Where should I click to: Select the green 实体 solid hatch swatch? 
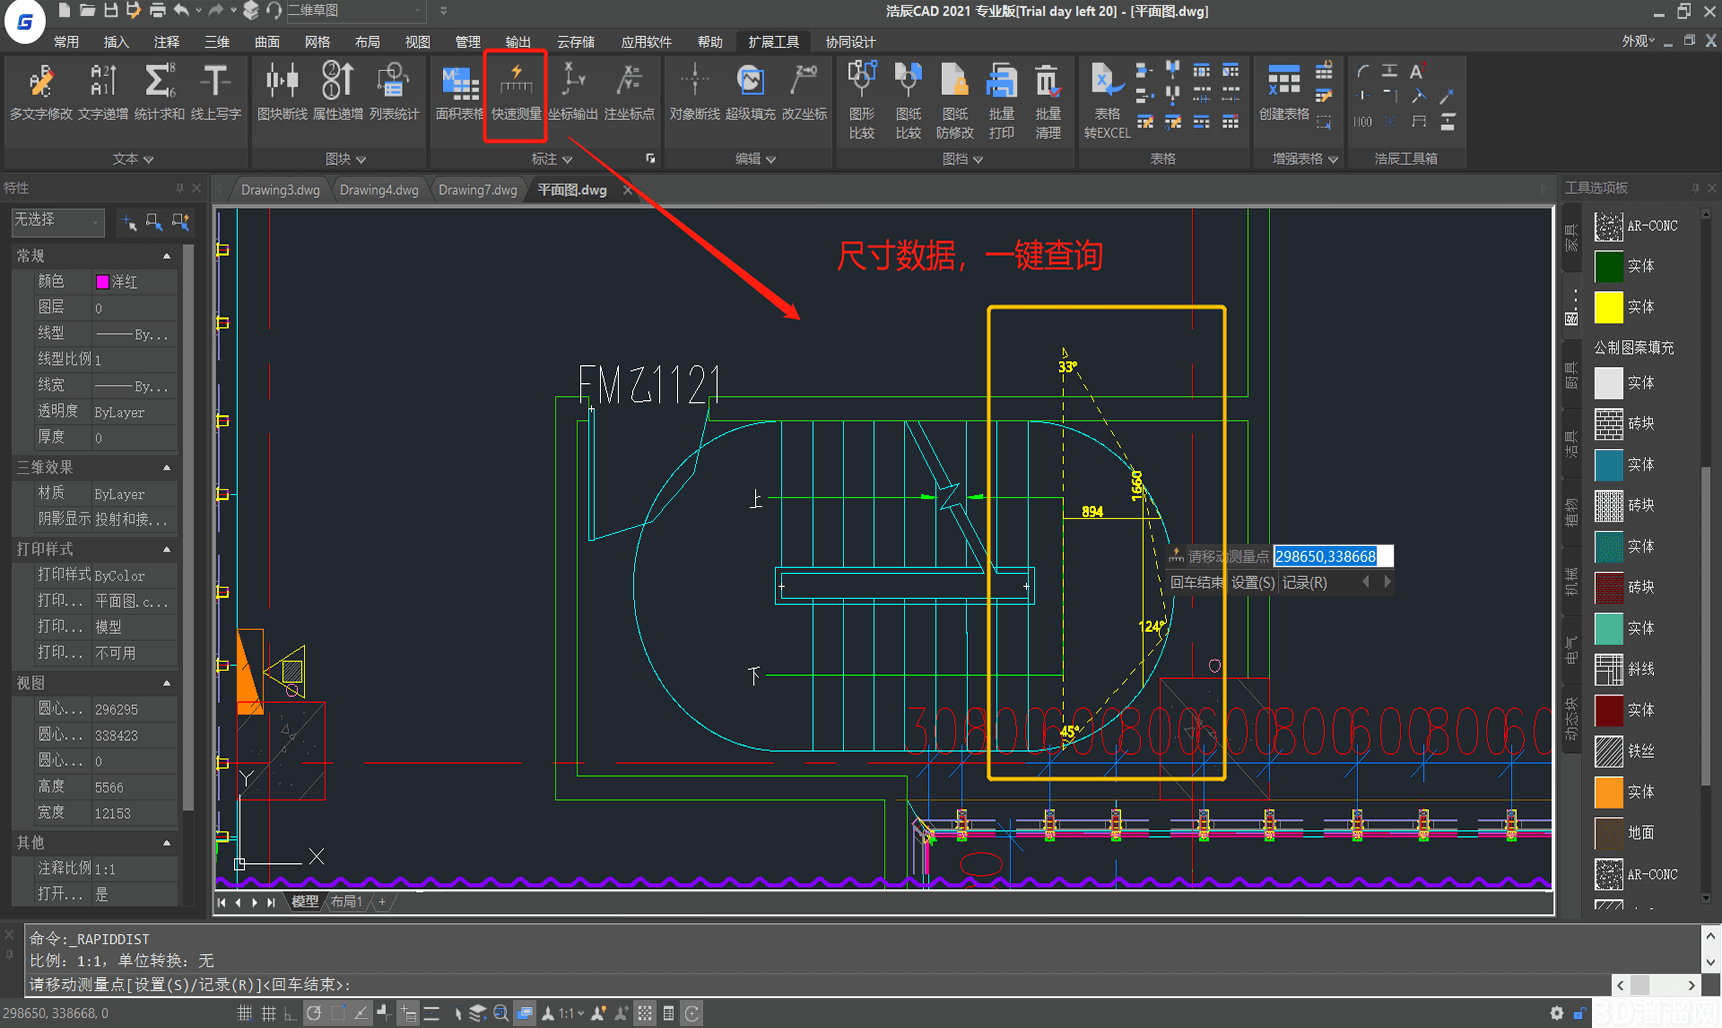pos(1608,266)
